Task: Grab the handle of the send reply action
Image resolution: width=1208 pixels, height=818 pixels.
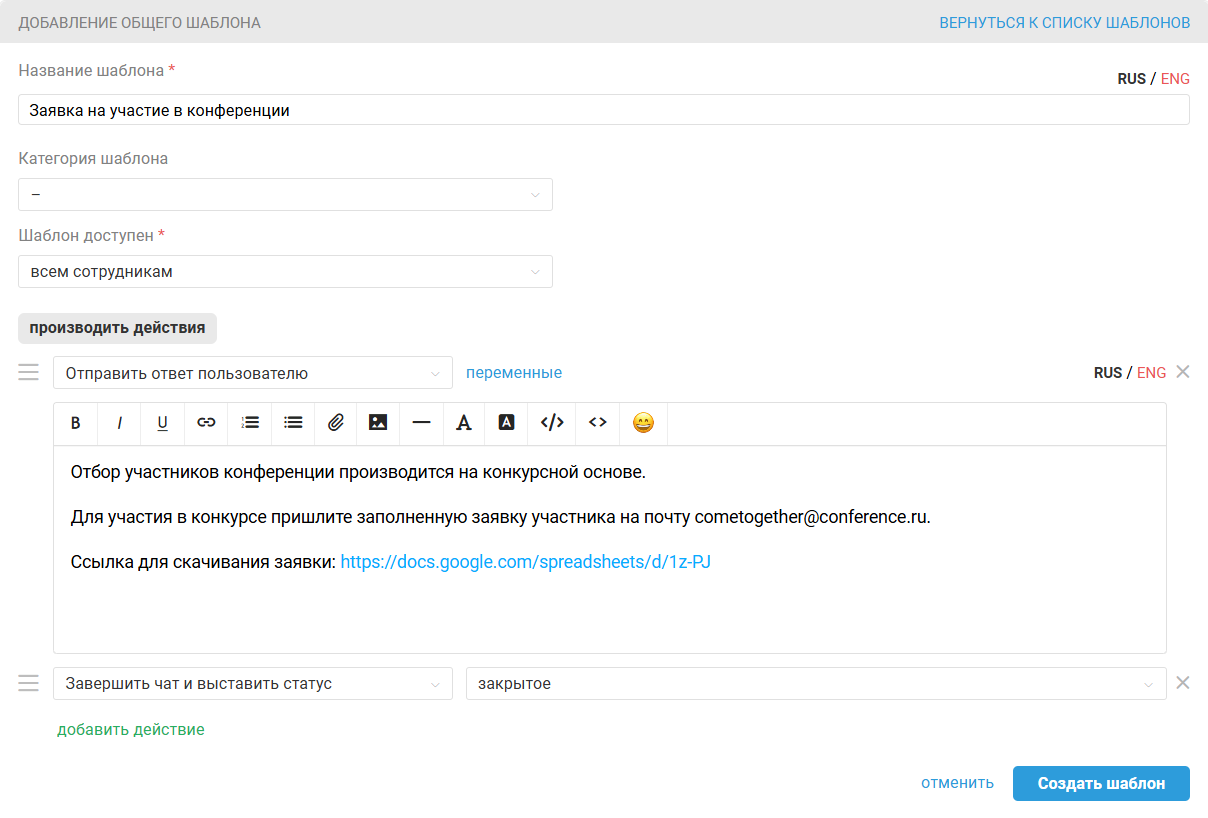Action: 29,373
